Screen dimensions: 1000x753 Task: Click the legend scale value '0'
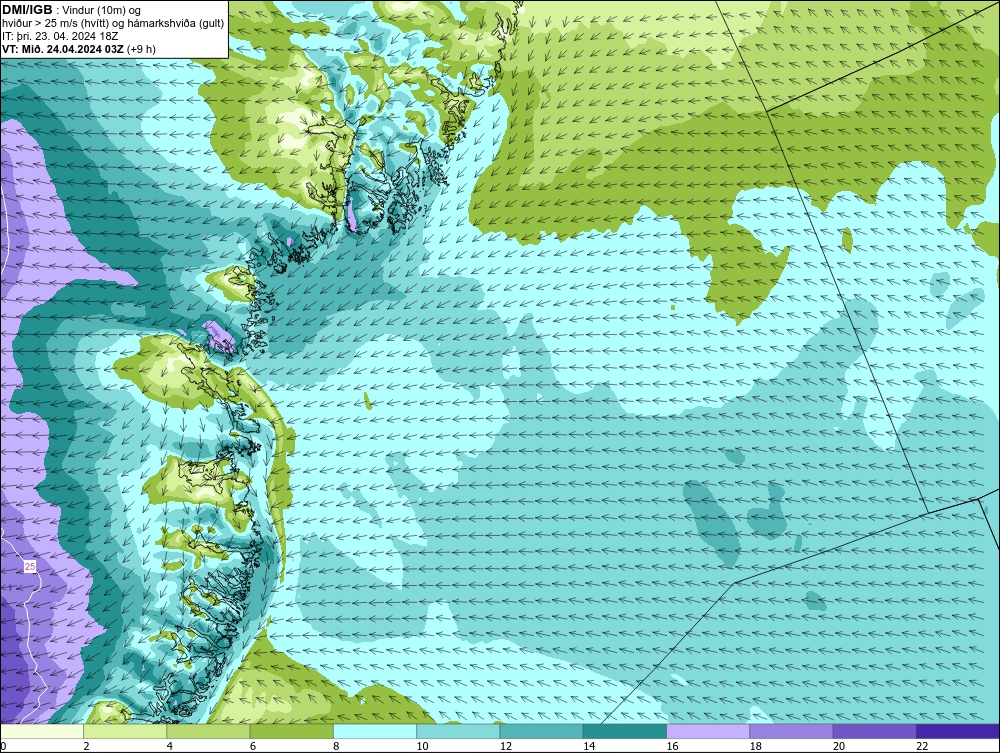coord(3,746)
